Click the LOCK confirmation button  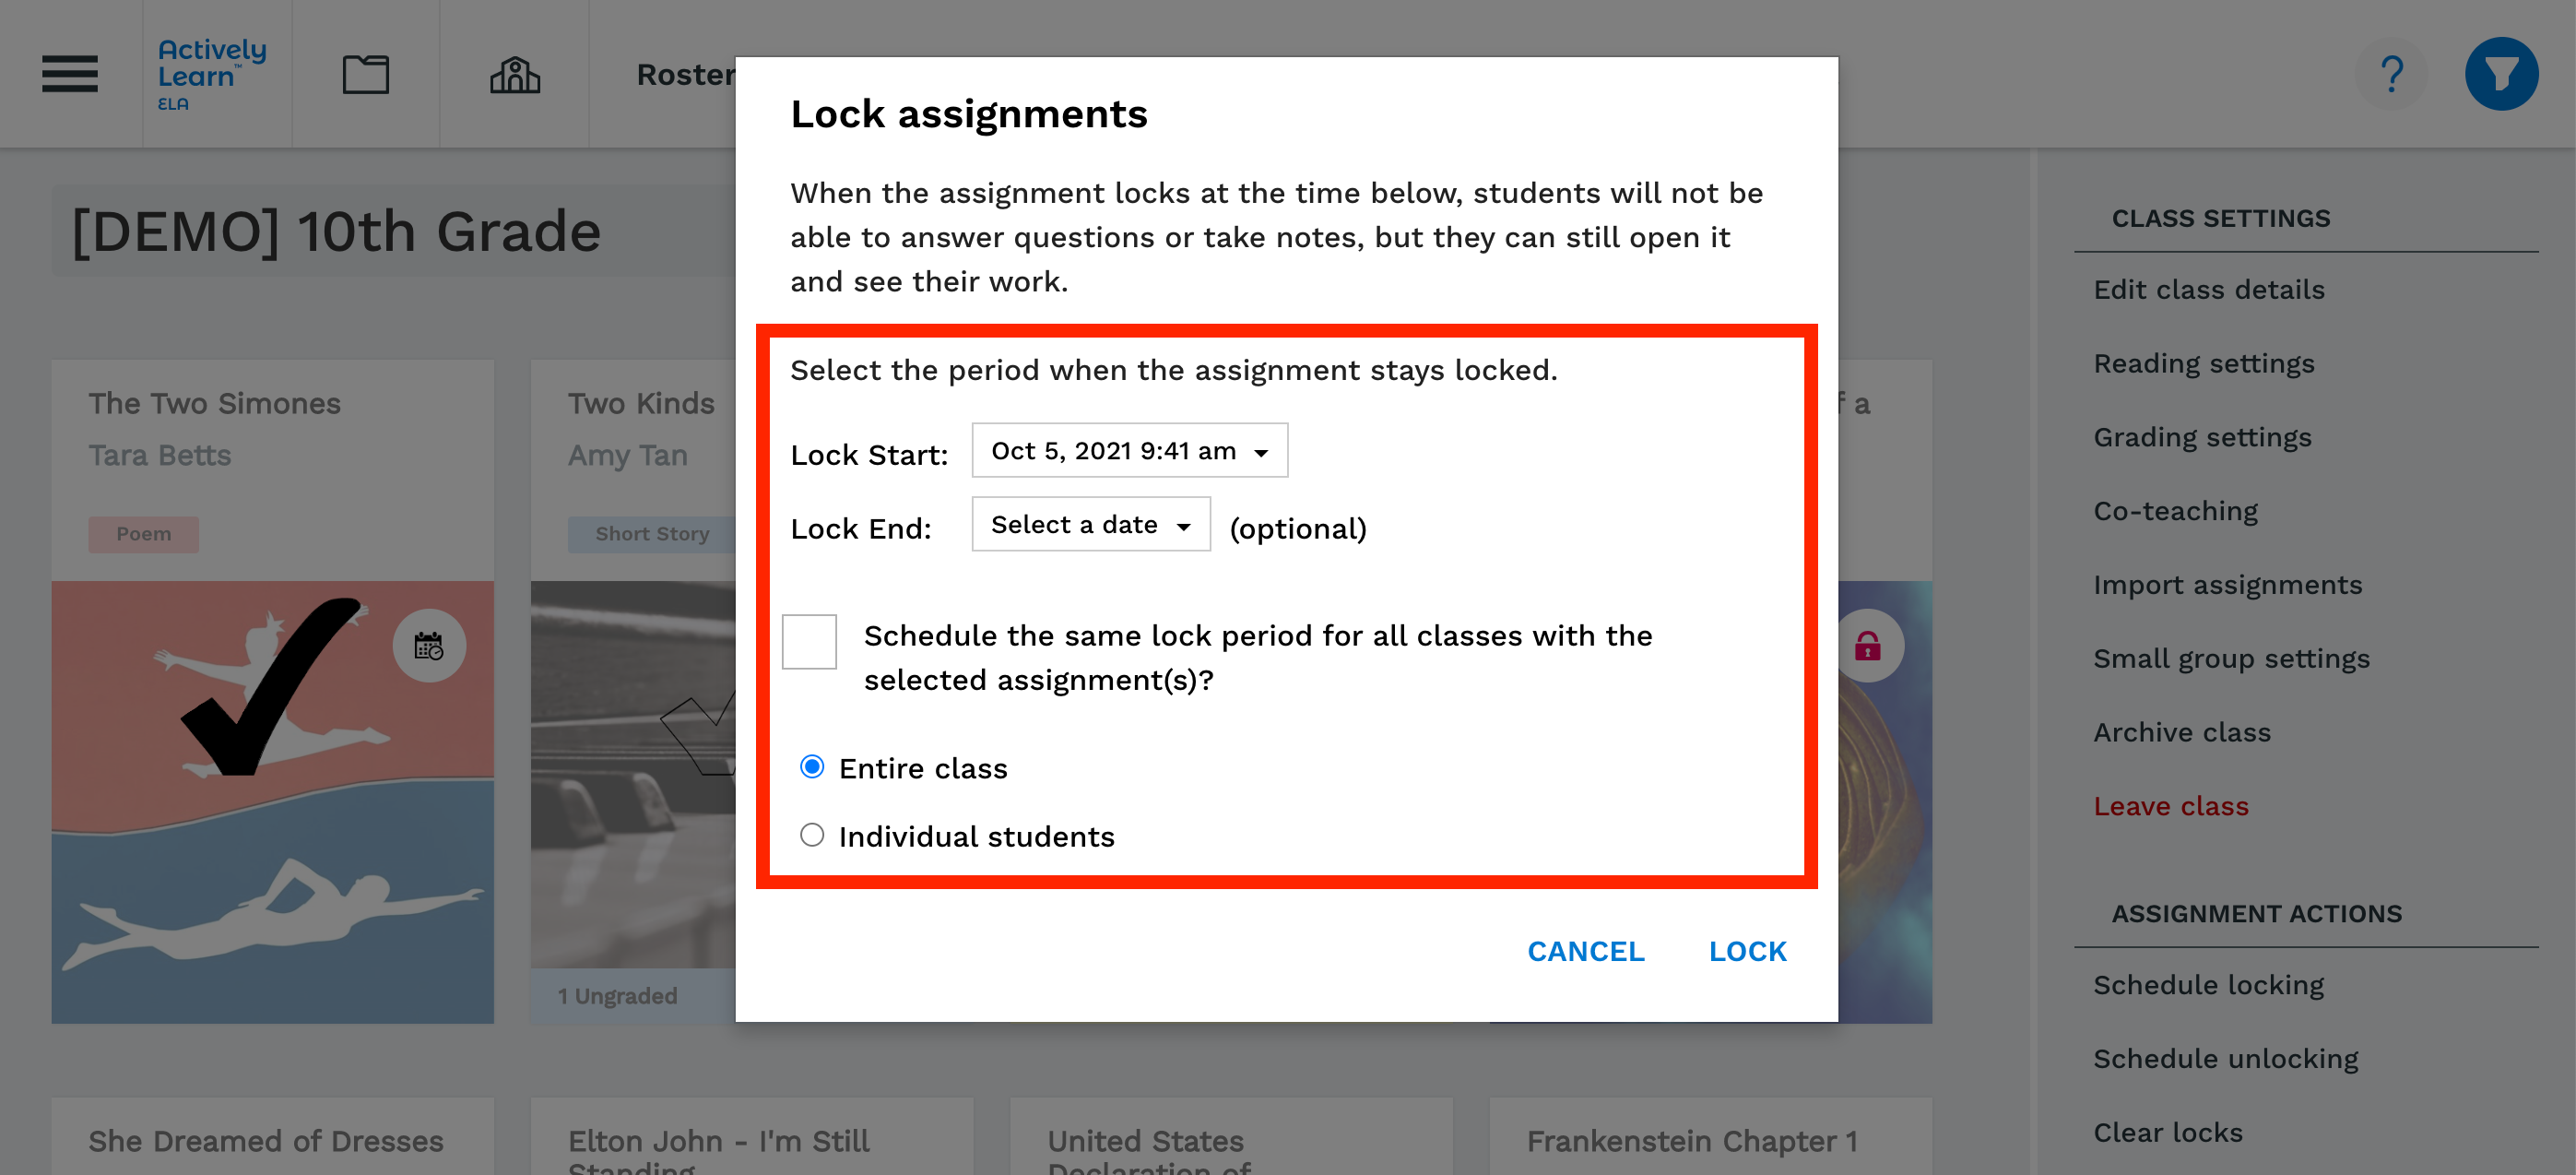pyautogui.click(x=1748, y=950)
